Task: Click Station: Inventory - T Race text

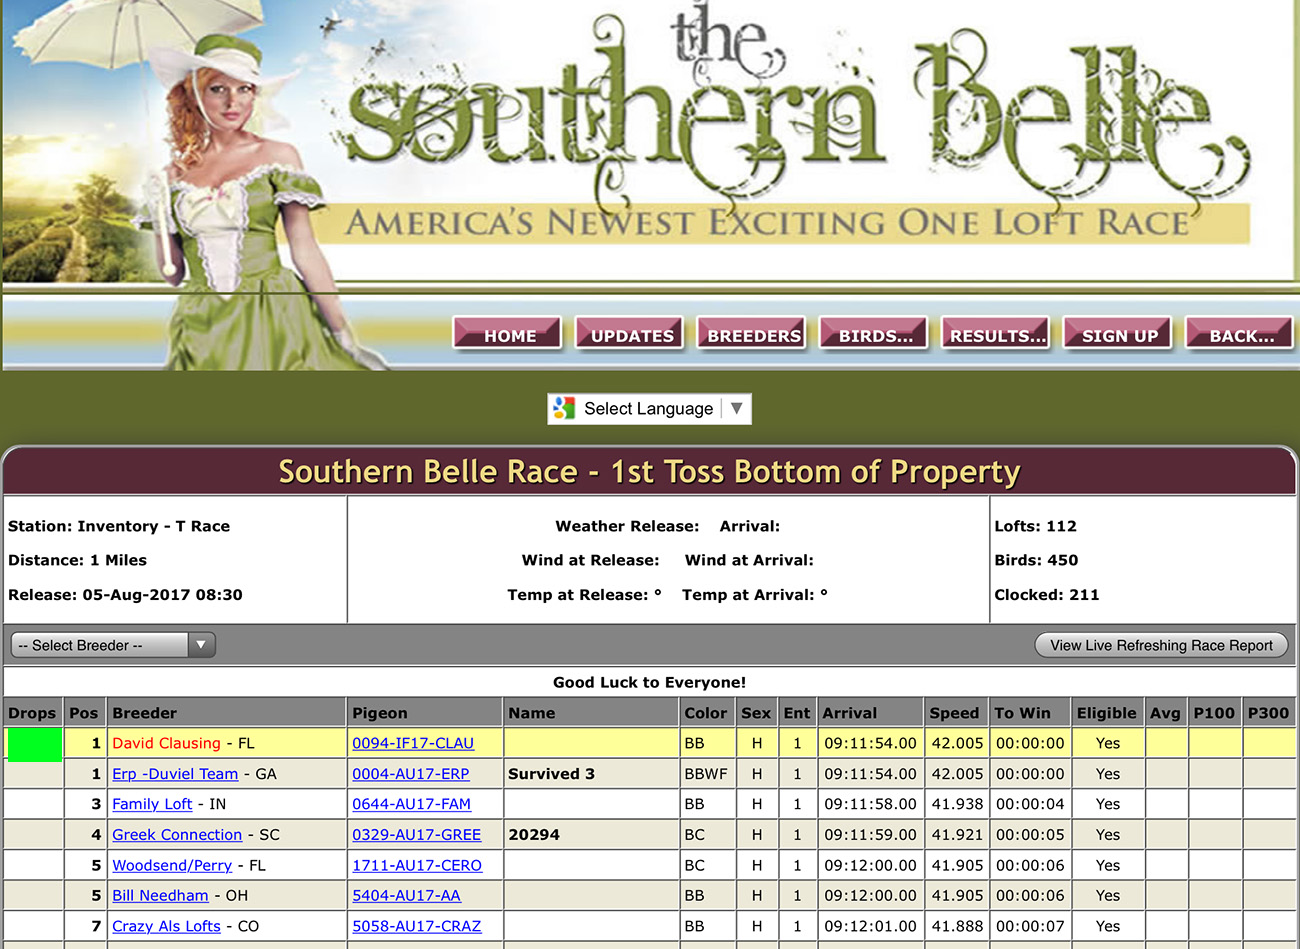Action: 119,526
